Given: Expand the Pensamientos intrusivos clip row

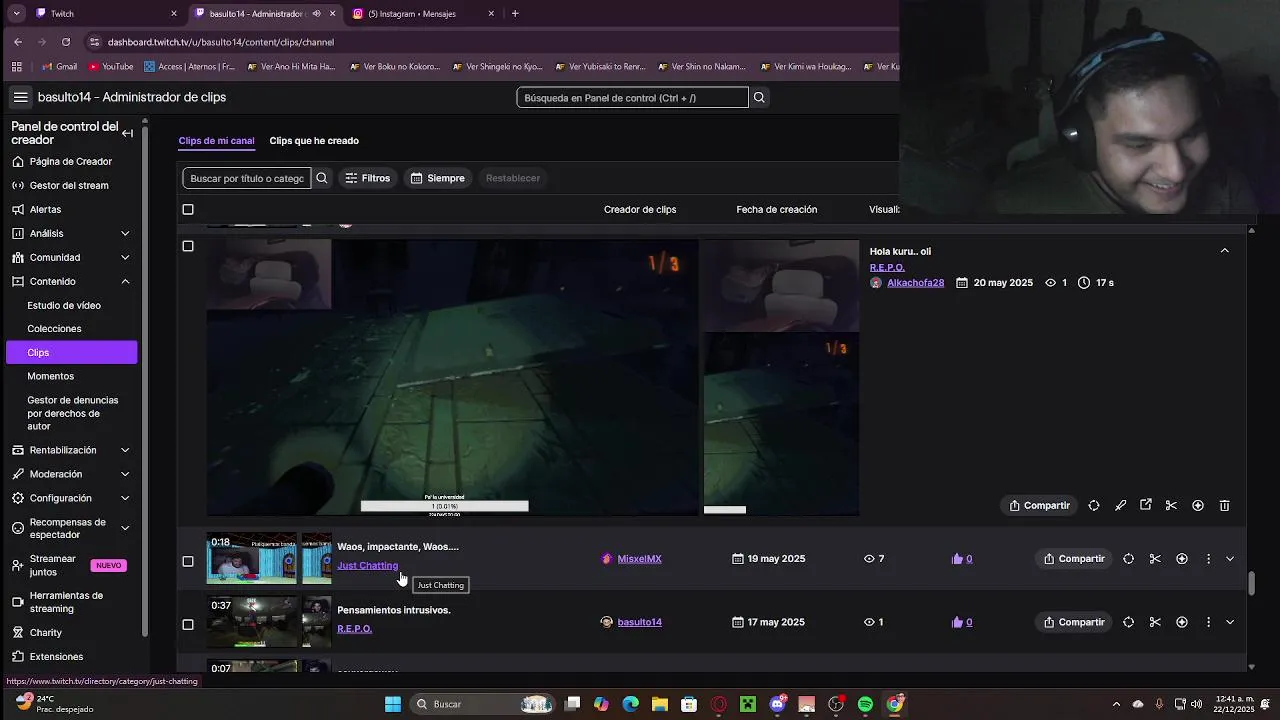Looking at the screenshot, I should pyautogui.click(x=1230, y=622).
